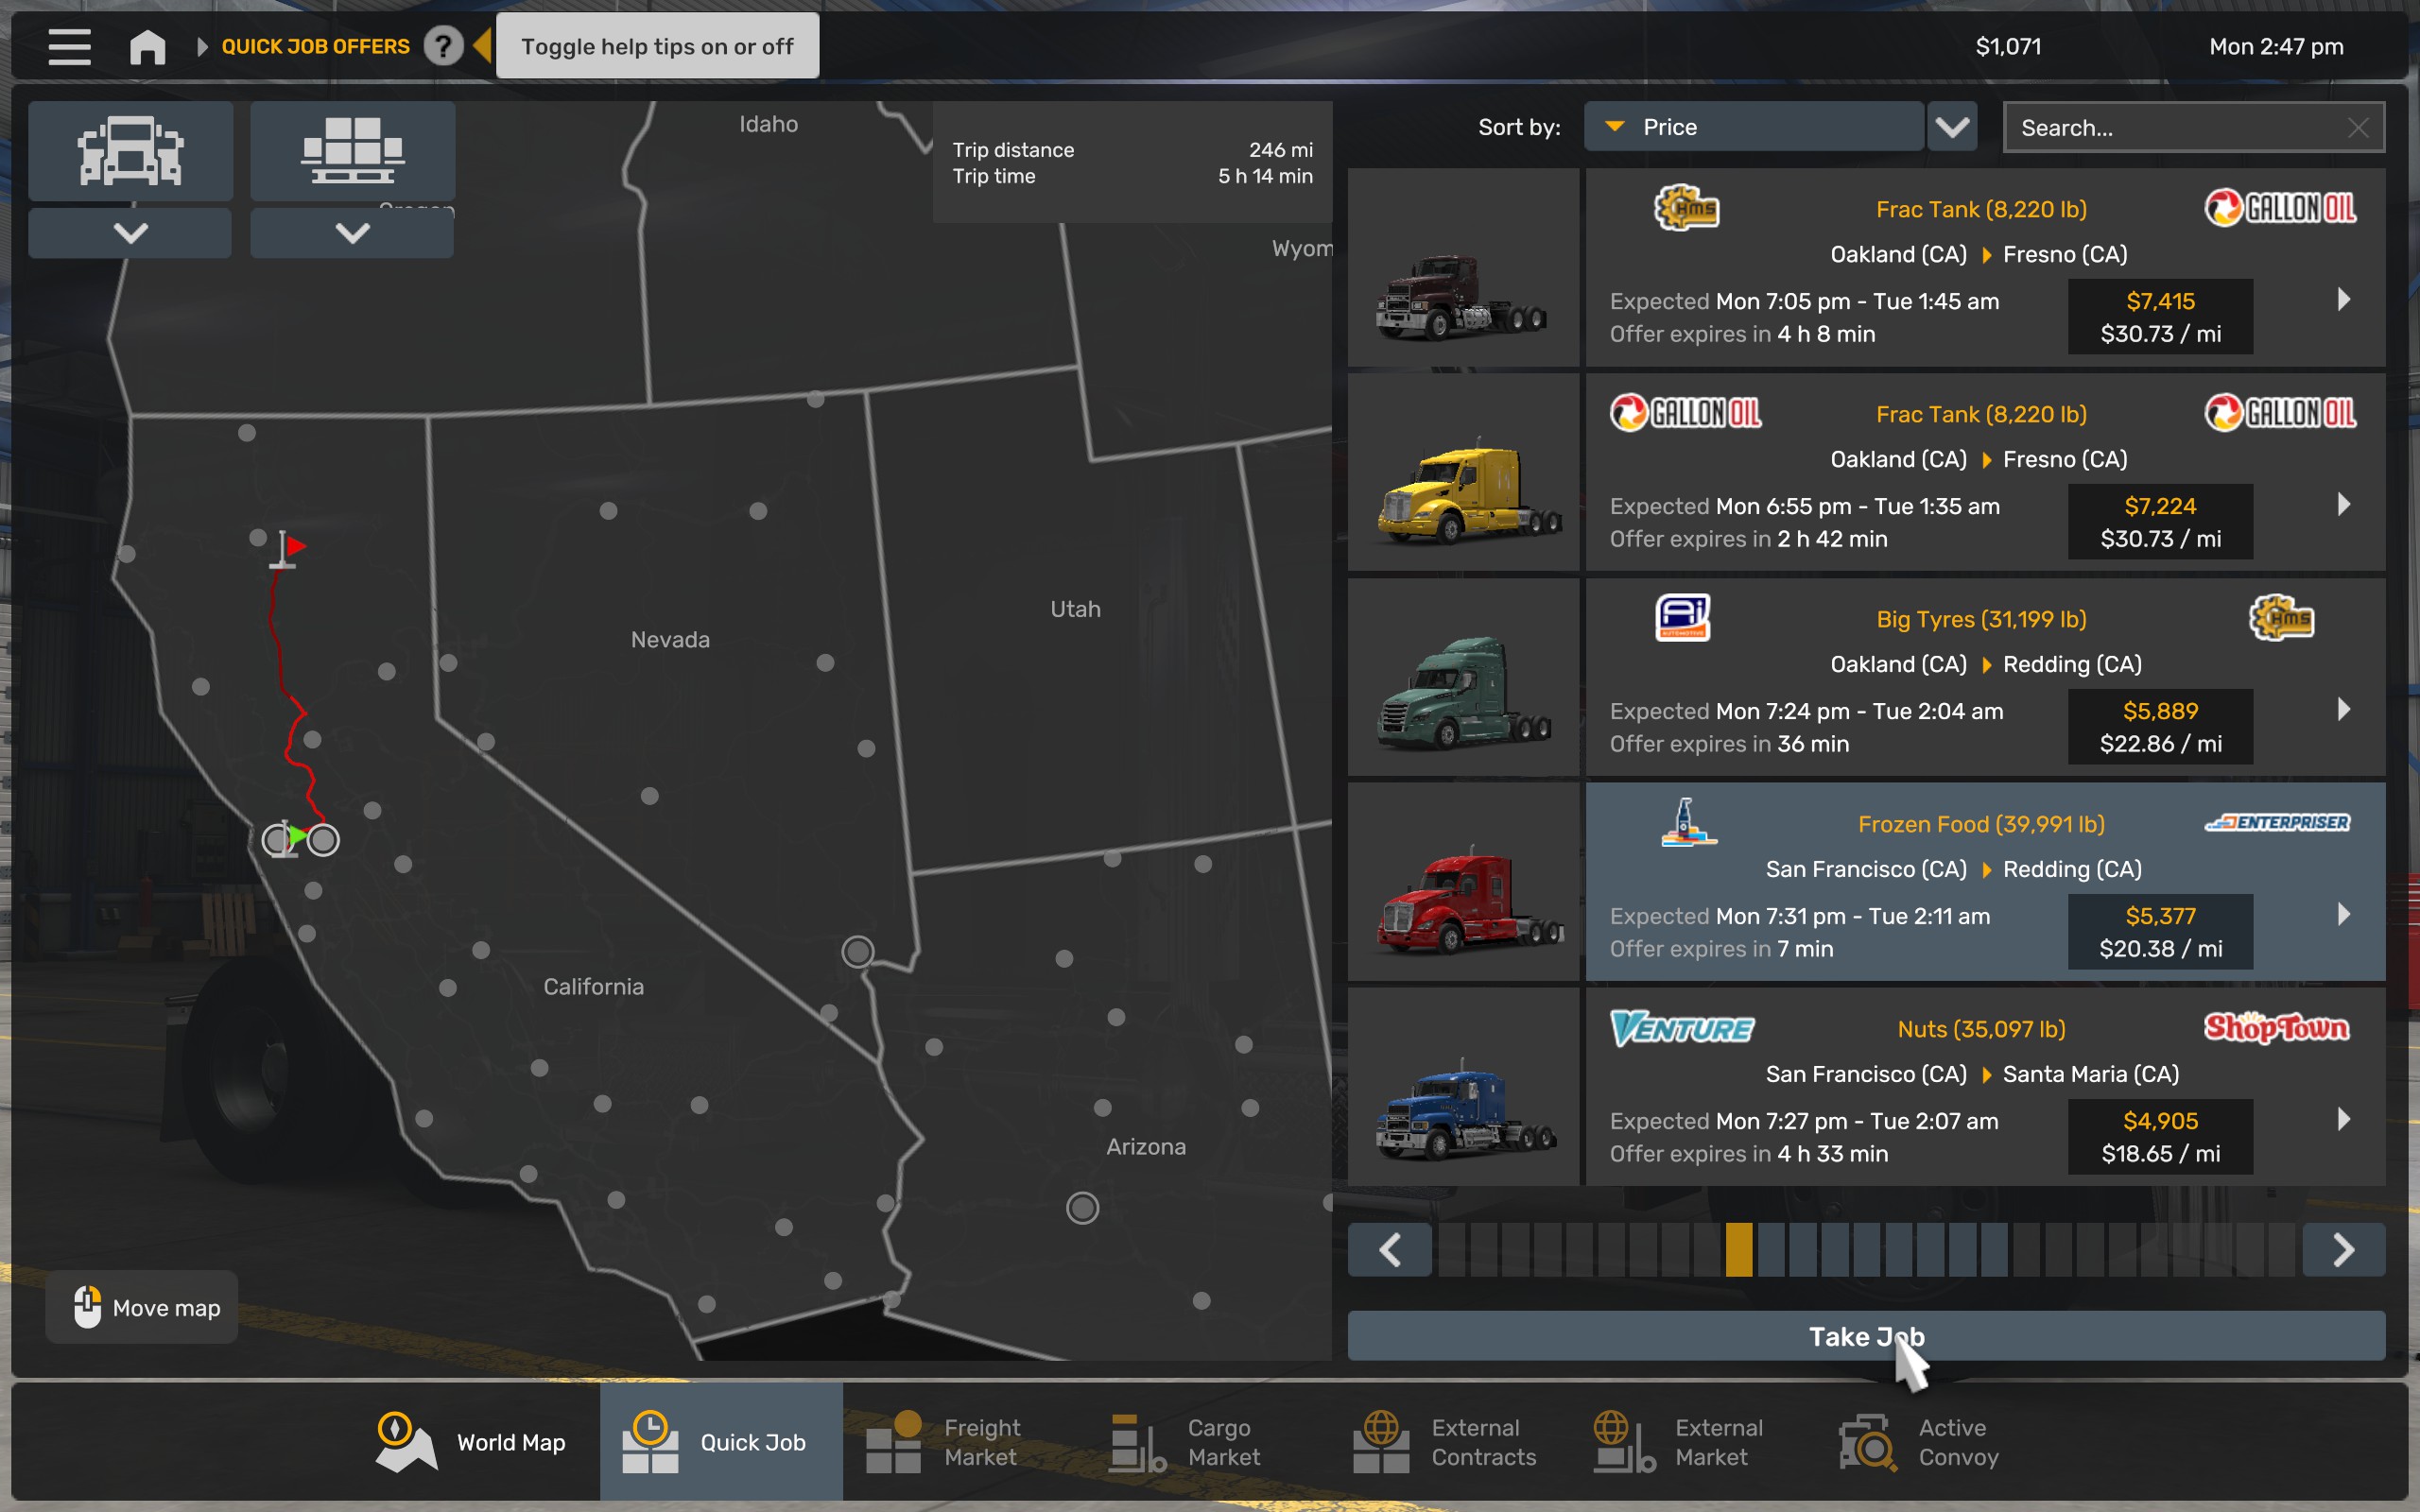Expand details arrow on $7,415 job

2343,299
